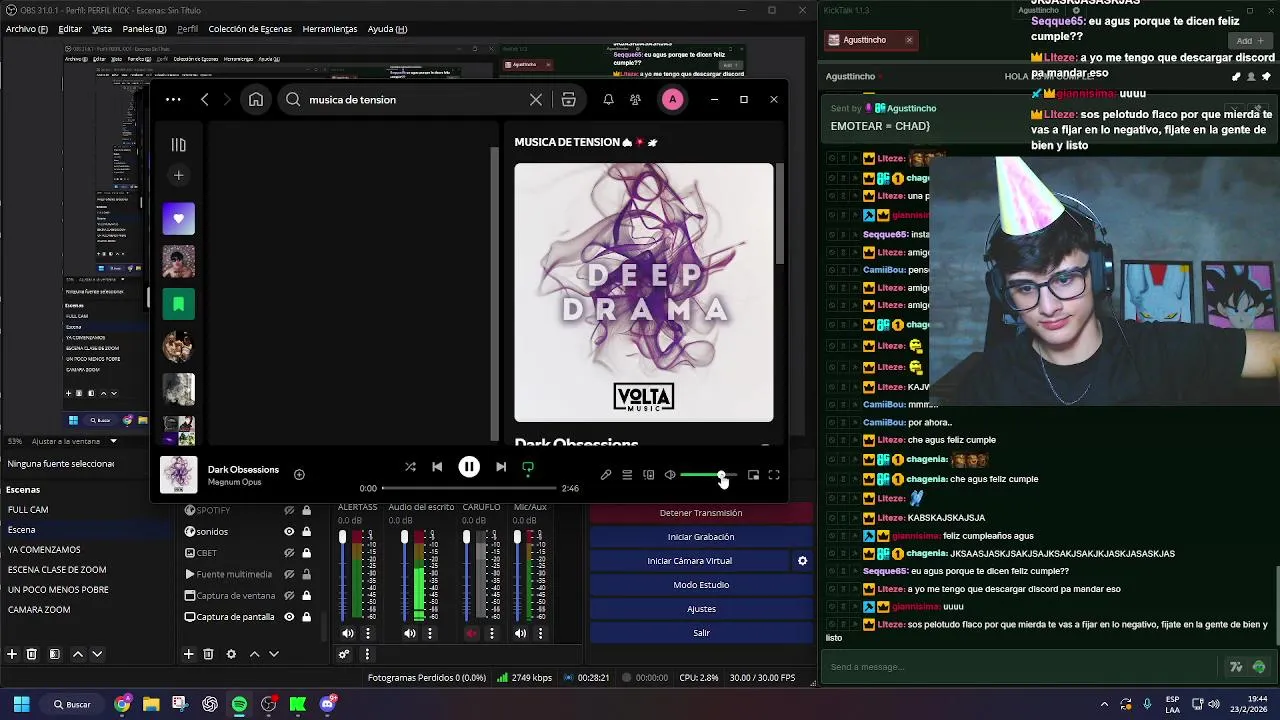Skip to next track
This screenshot has width=1280, height=720.
[501, 467]
